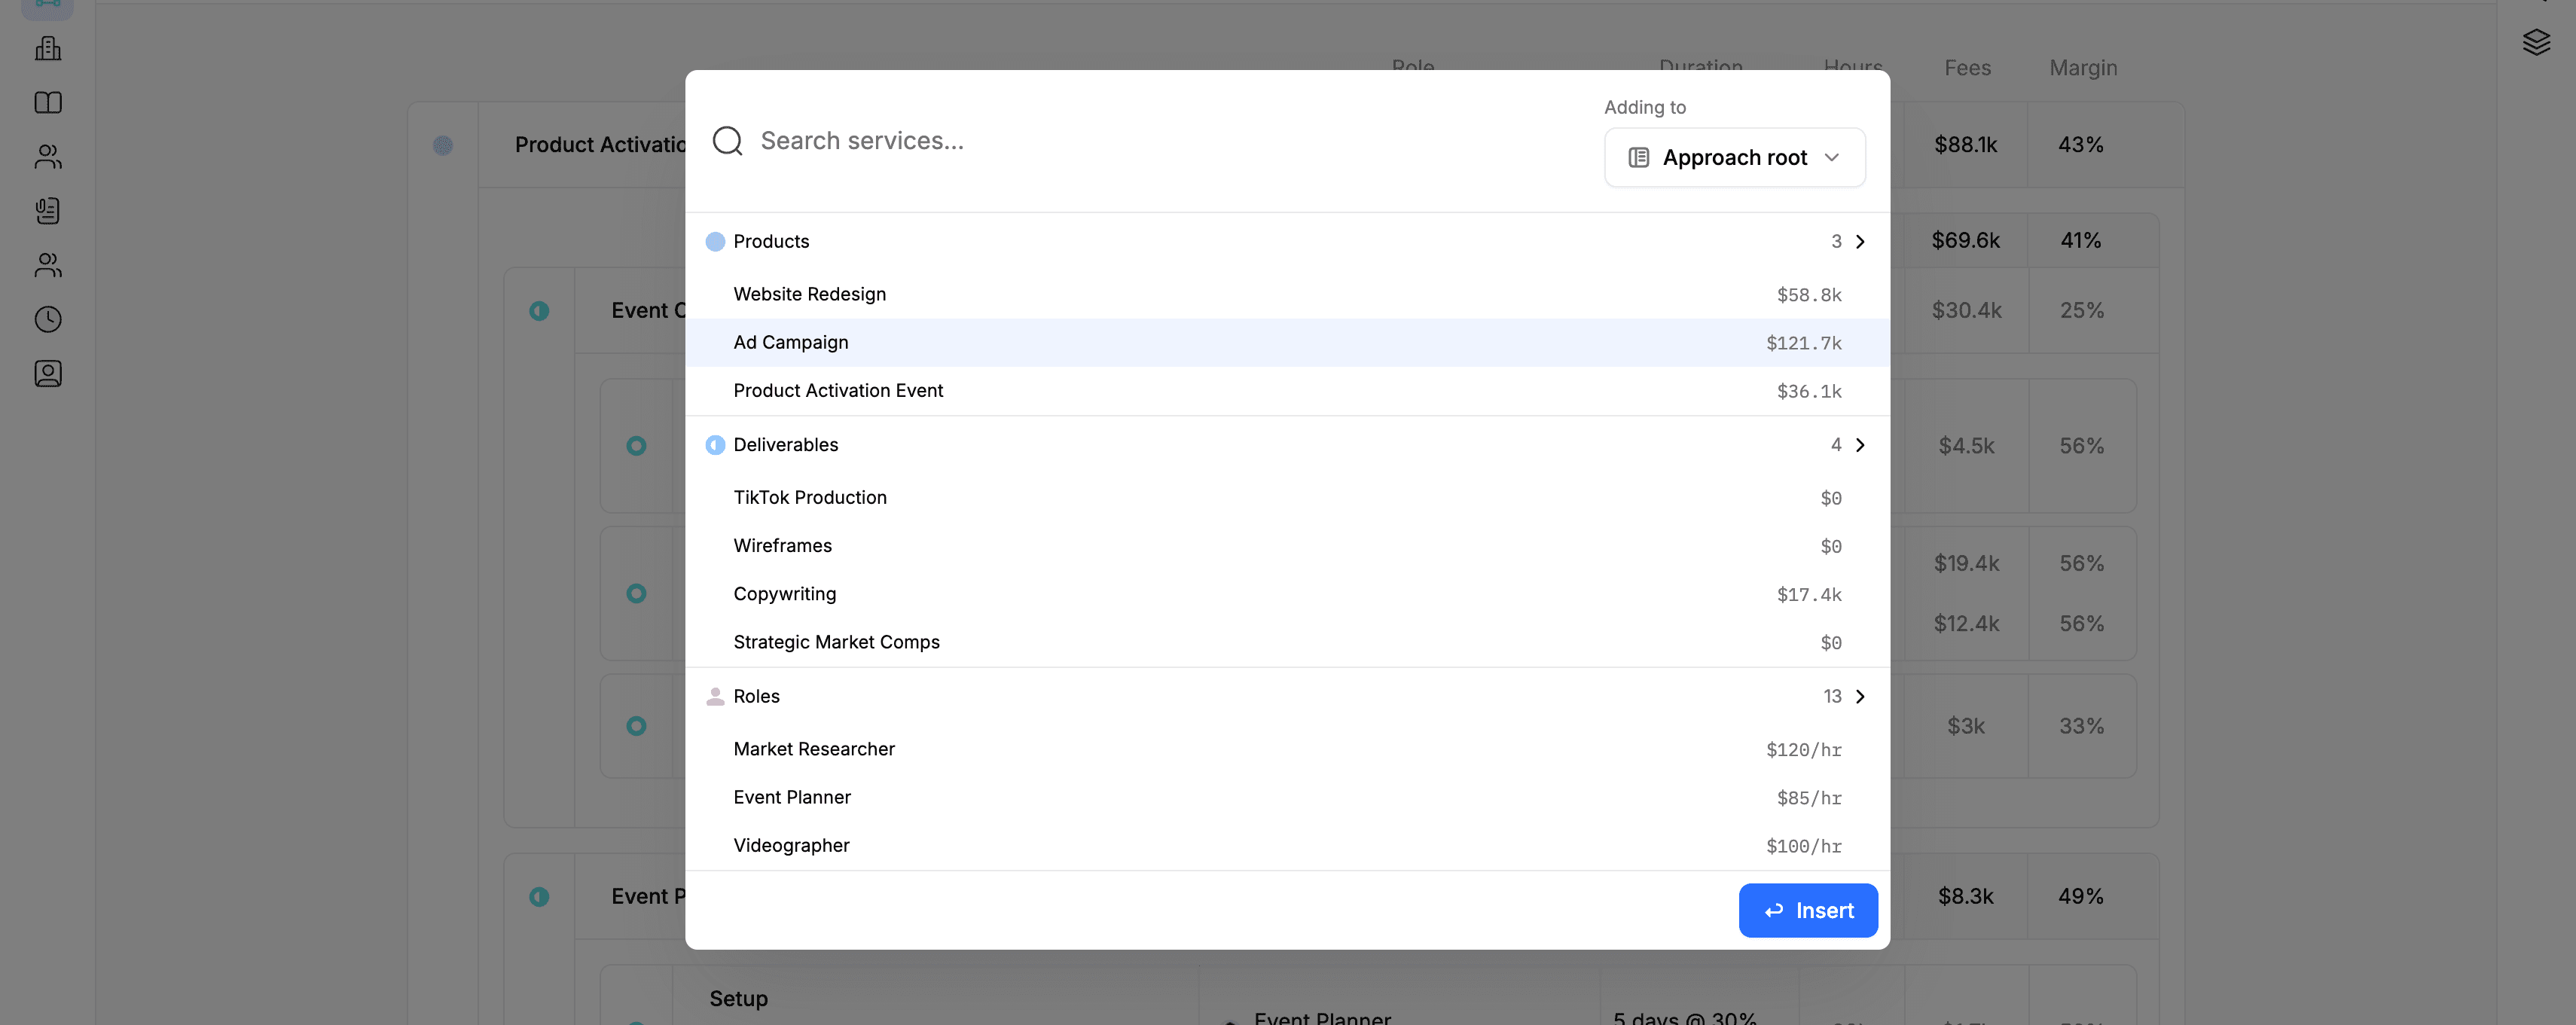Screen dimensions: 2576x1025
Task: Open the Adding to Approach root dropdown
Action: point(1734,157)
